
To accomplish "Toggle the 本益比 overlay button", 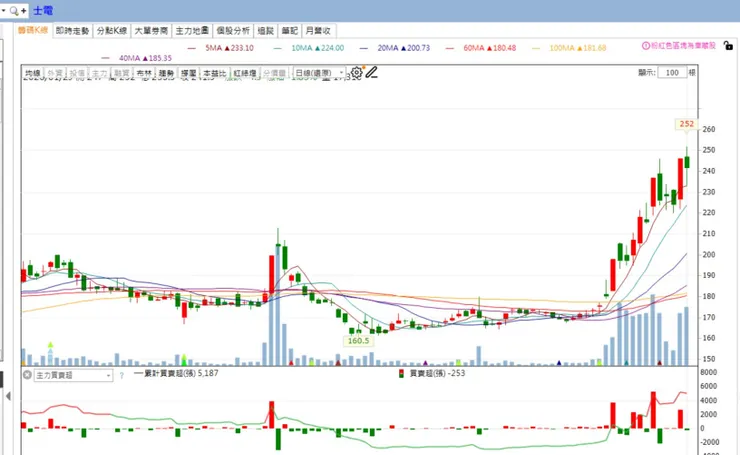I will tap(214, 73).
